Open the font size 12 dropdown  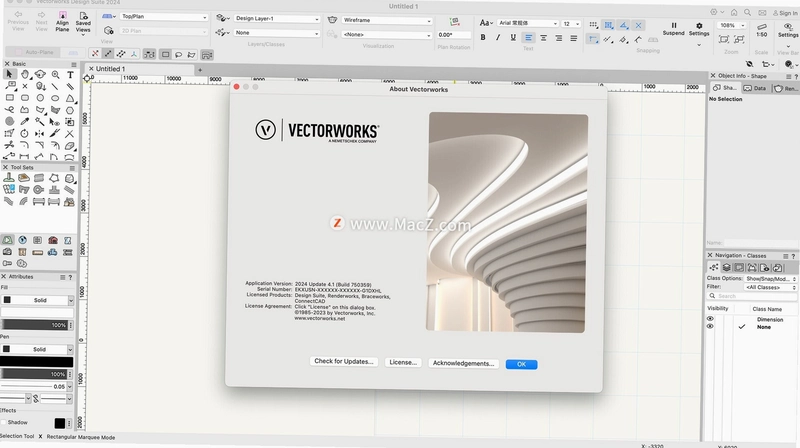[571, 24]
